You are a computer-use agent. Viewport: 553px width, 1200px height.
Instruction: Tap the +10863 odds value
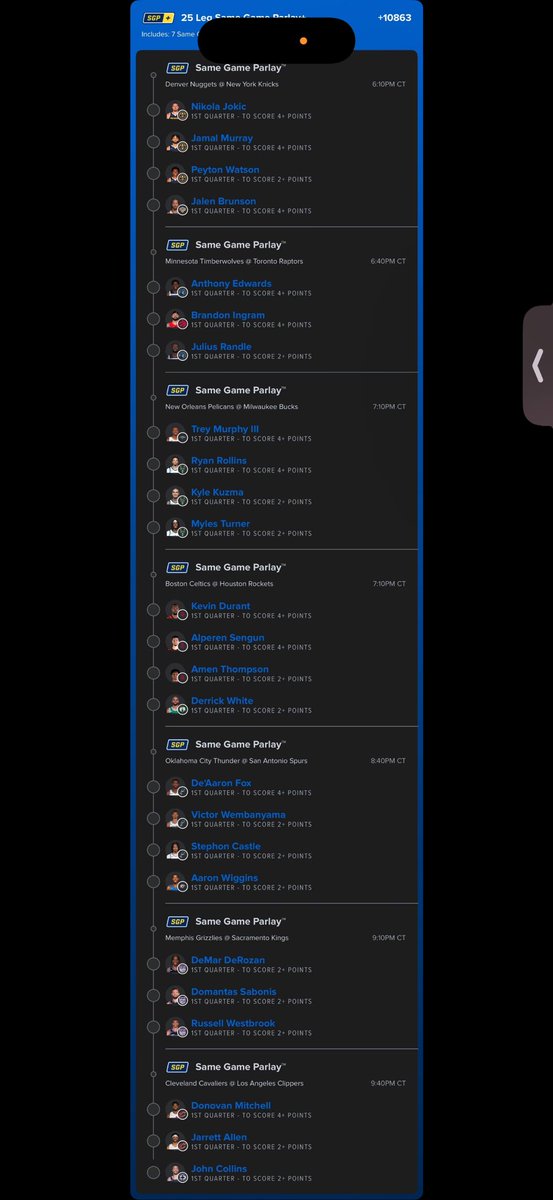394,18
